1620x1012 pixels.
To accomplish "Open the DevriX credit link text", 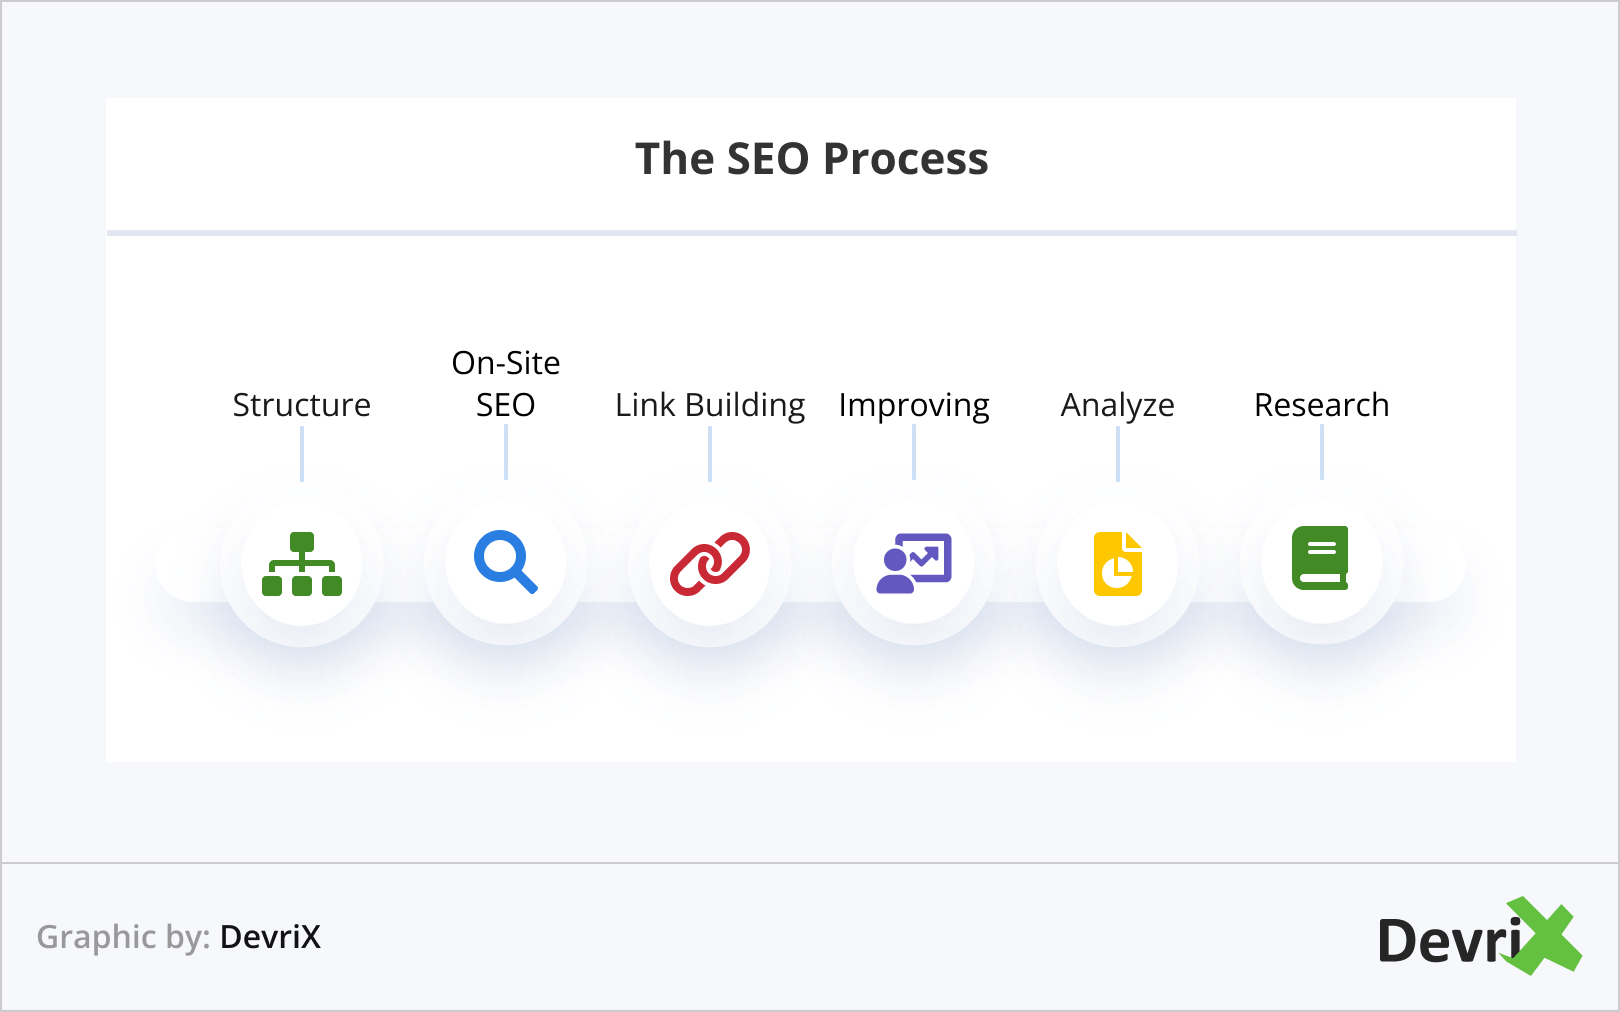I will 270,937.
